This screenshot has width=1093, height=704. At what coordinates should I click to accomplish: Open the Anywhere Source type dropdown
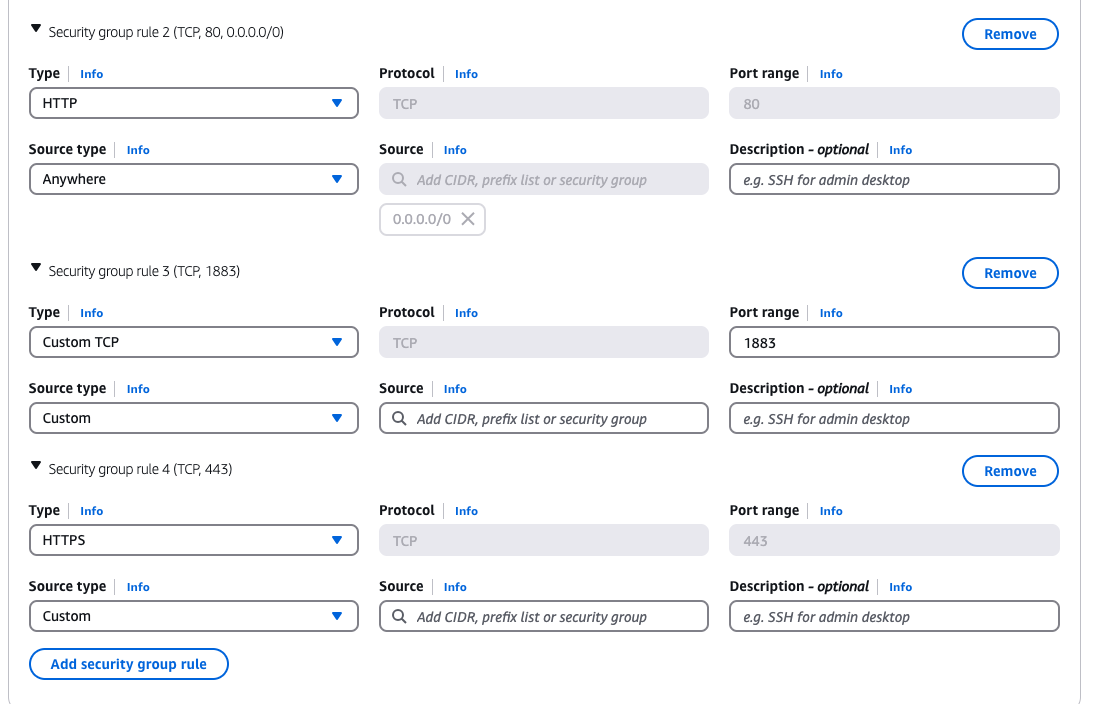tap(193, 179)
